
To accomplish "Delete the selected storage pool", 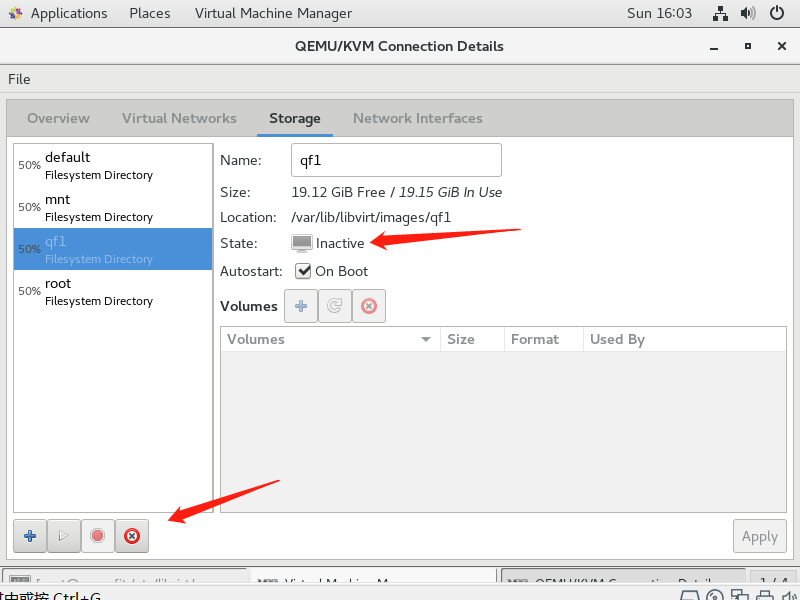I will (132, 536).
